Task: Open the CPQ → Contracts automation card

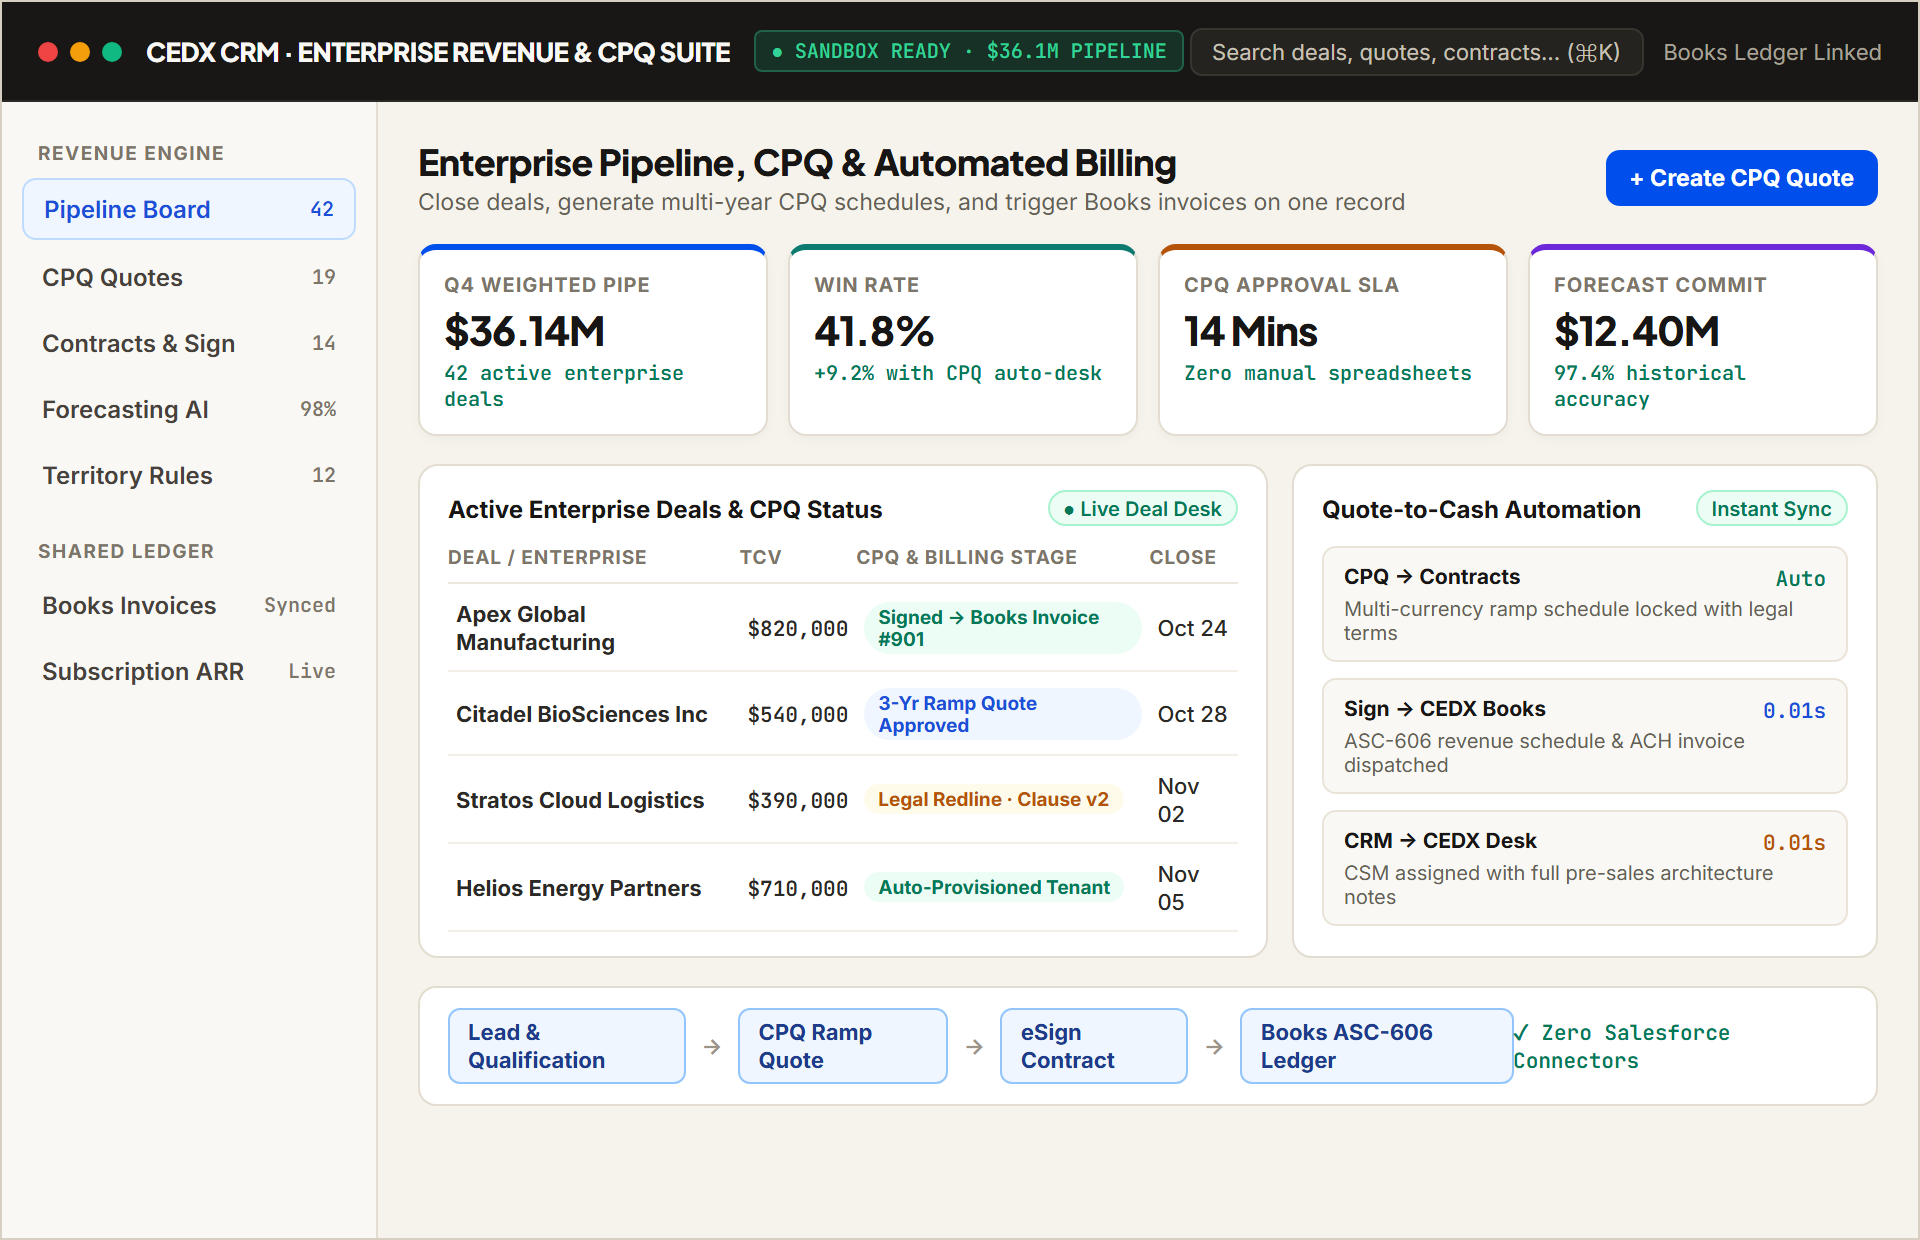Action: 1584,604
